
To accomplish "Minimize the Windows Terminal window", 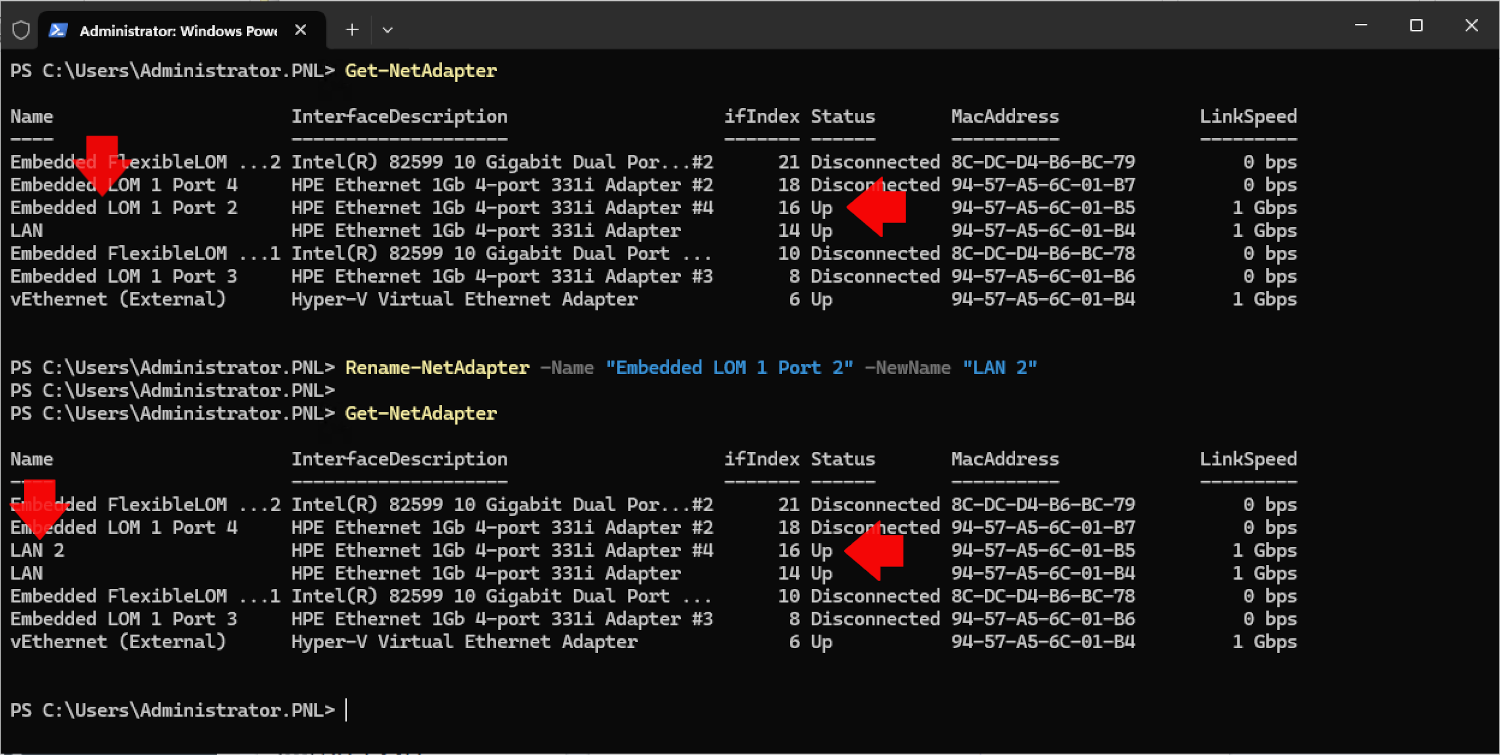I will (x=1362, y=26).
